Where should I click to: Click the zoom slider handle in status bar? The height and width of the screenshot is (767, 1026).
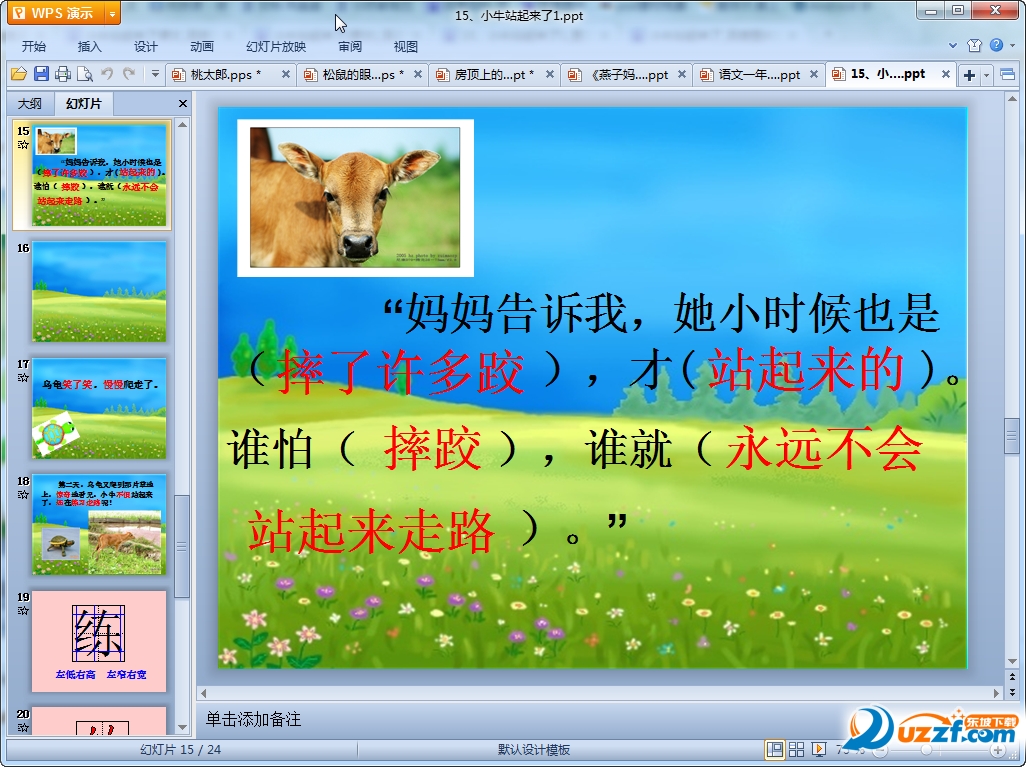pos(927,750)
